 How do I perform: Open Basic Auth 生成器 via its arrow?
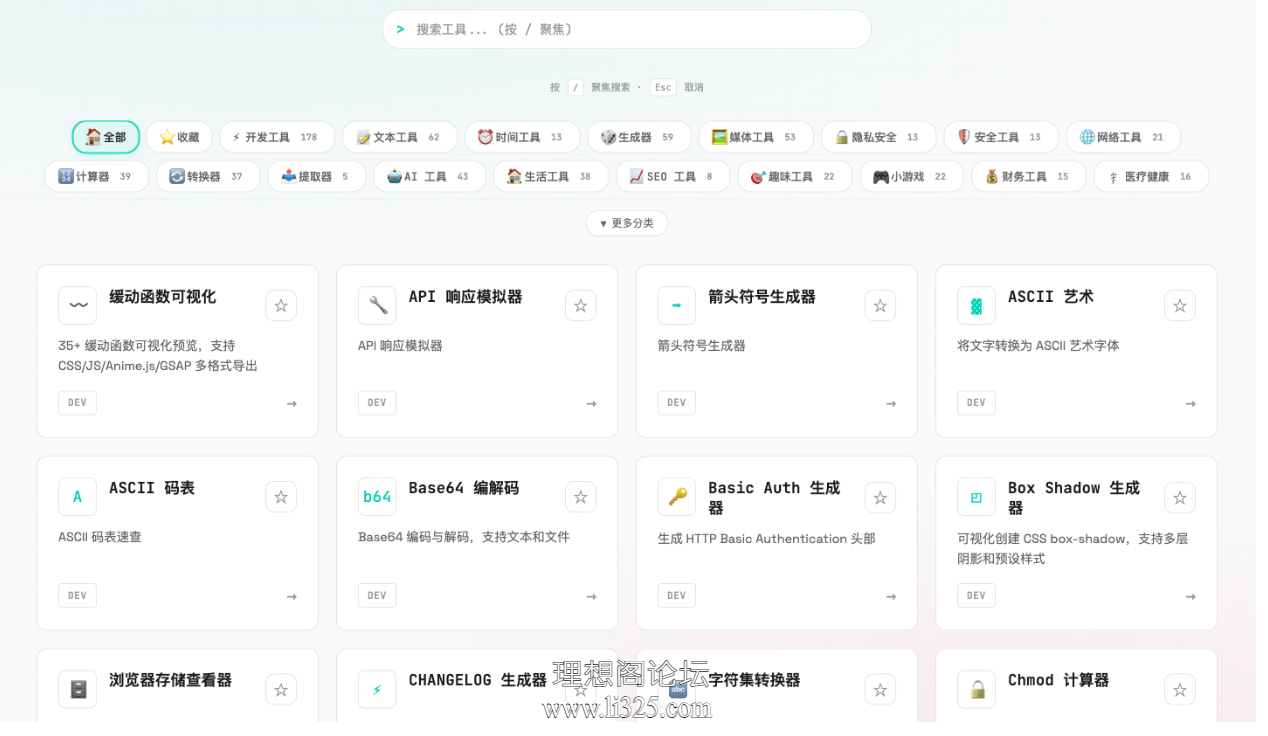point(891,597)
